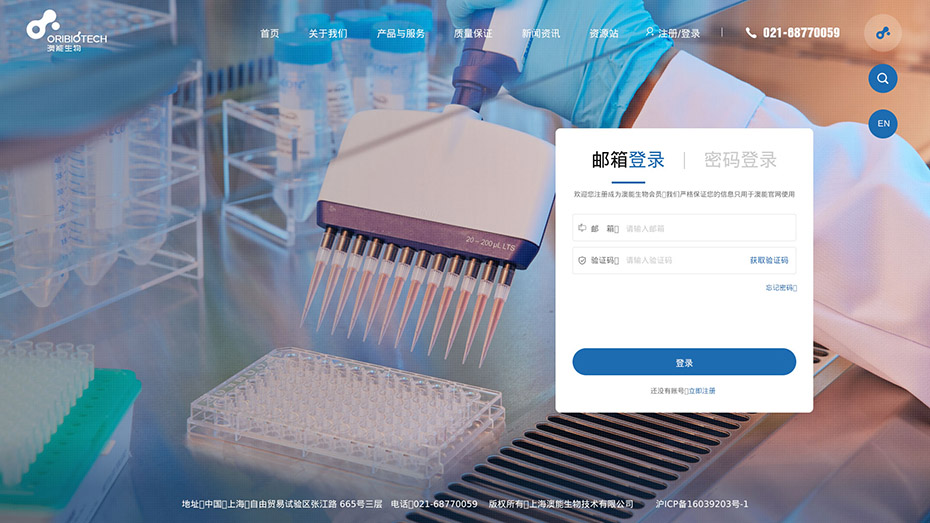Click the 忘记密码 link

(x=781, y=288)
